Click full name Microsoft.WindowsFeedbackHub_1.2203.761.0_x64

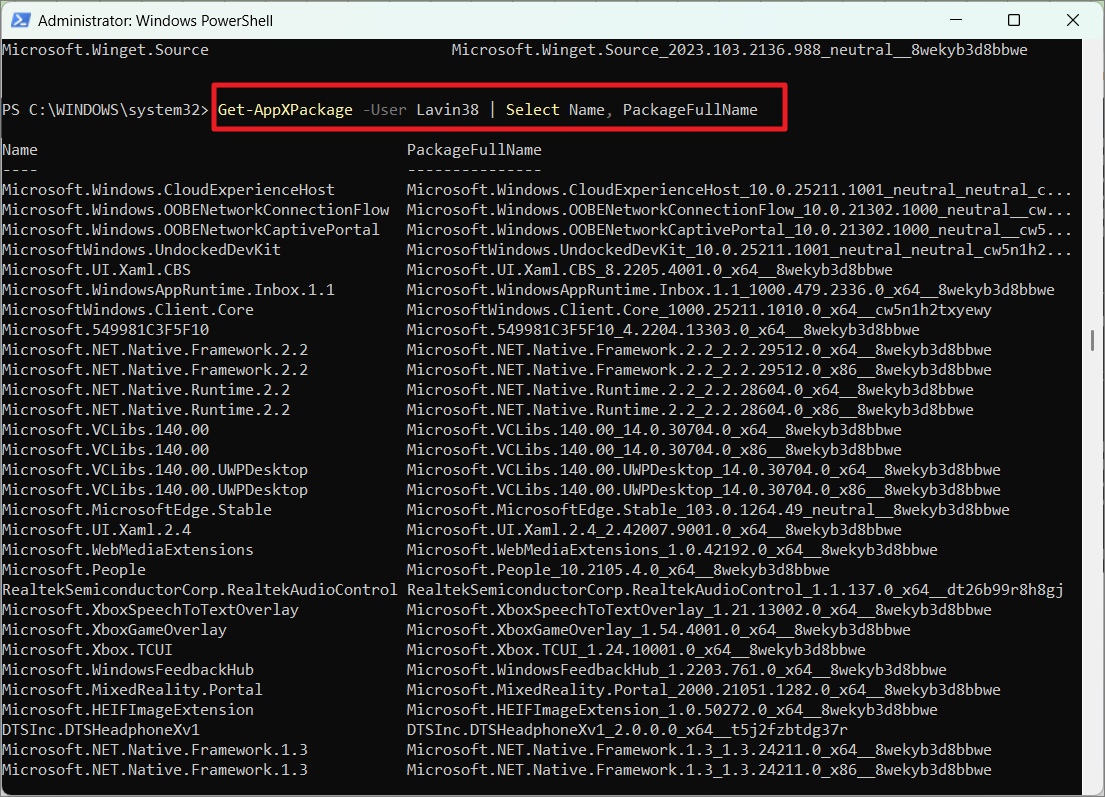(x=677, y=669)
